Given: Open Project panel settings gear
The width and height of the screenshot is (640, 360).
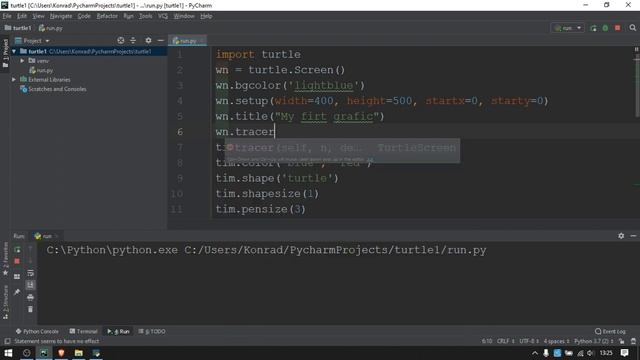Looking at the screenshot, I should point(148,40).
